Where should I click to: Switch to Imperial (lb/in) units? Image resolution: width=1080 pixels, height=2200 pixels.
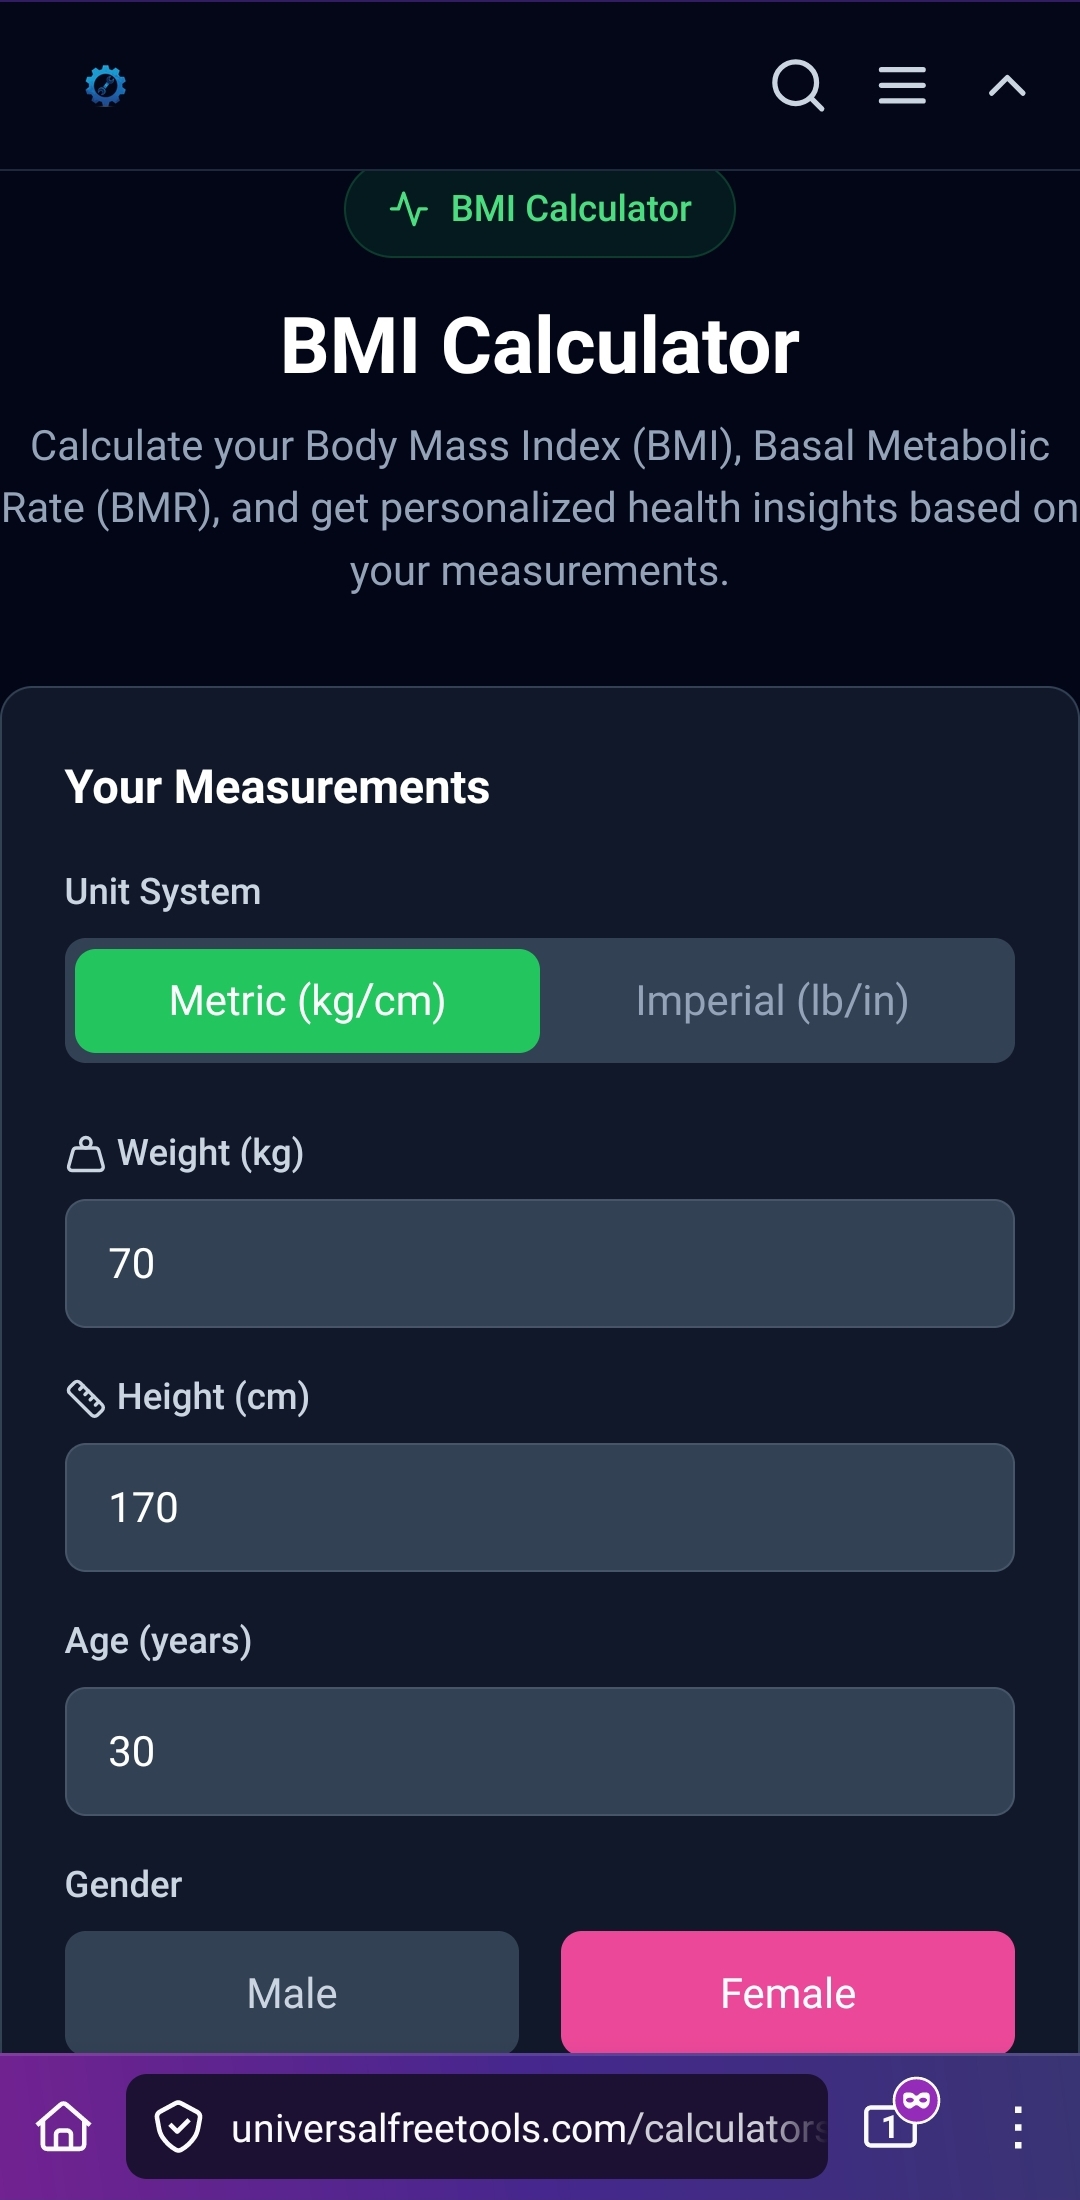[x=773, y=1000]
